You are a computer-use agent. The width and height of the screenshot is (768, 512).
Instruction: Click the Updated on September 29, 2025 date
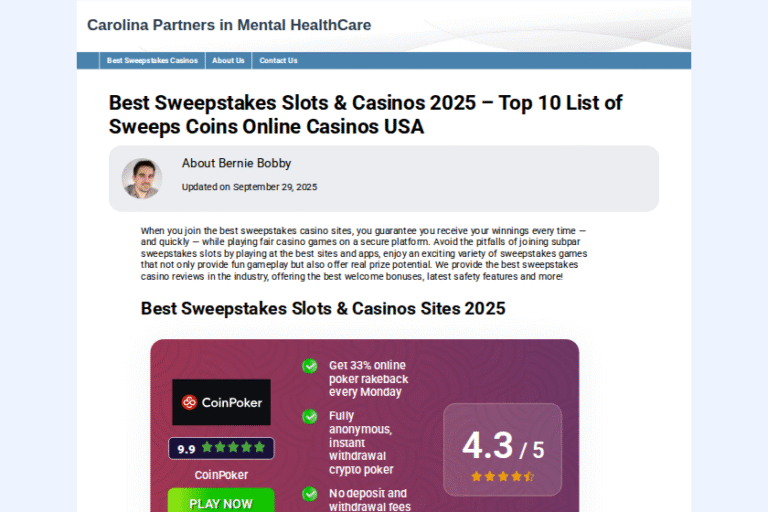(x=249, y=187)
